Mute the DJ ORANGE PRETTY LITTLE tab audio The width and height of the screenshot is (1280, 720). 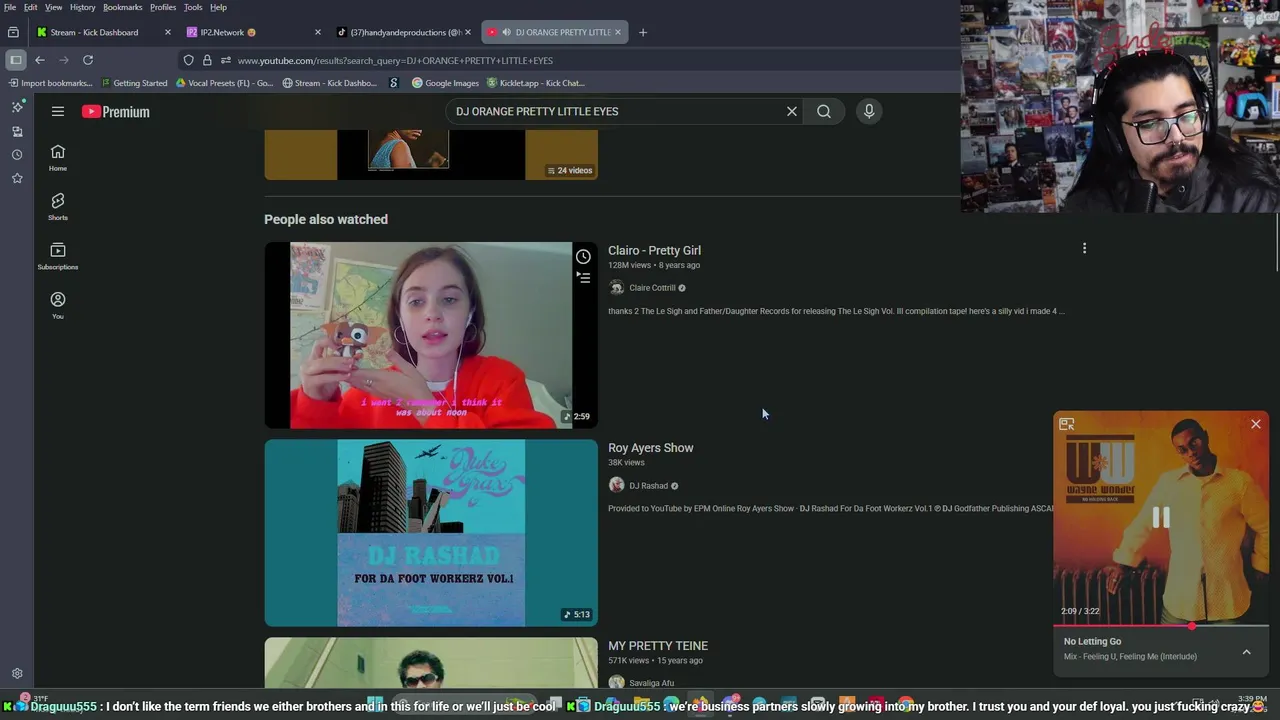[x=506, y=32]
